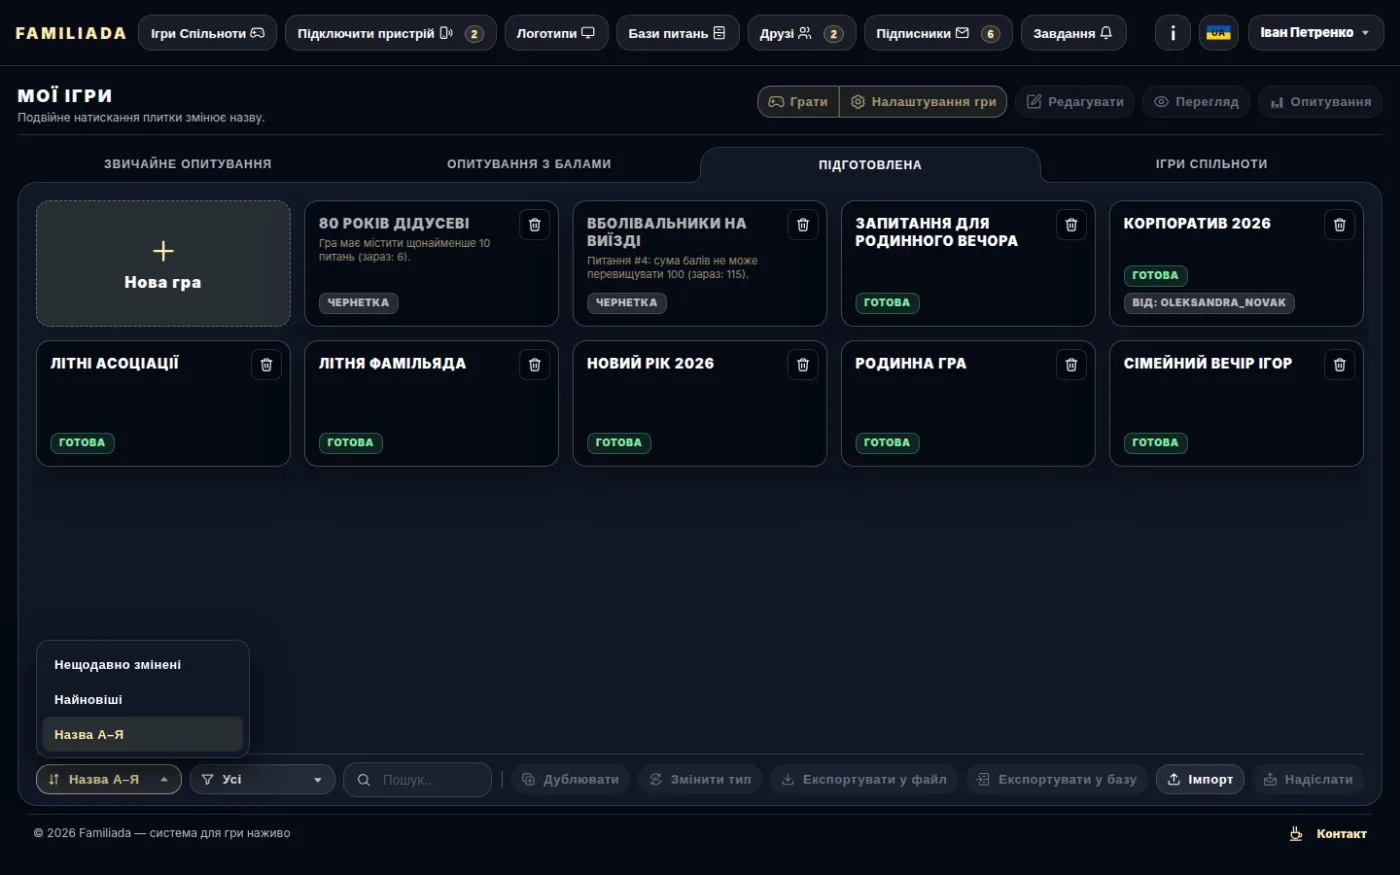
Task: Open «Бази питань» from the header
Action: 677,33
